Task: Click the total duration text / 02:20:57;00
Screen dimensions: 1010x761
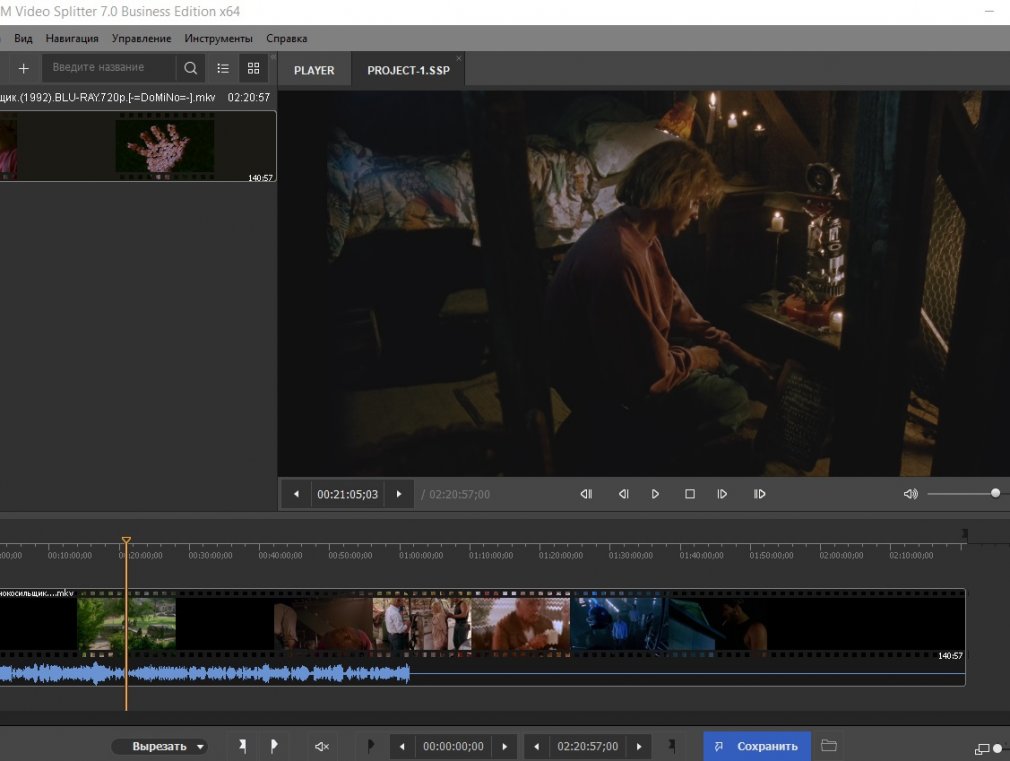Action: 455,494
